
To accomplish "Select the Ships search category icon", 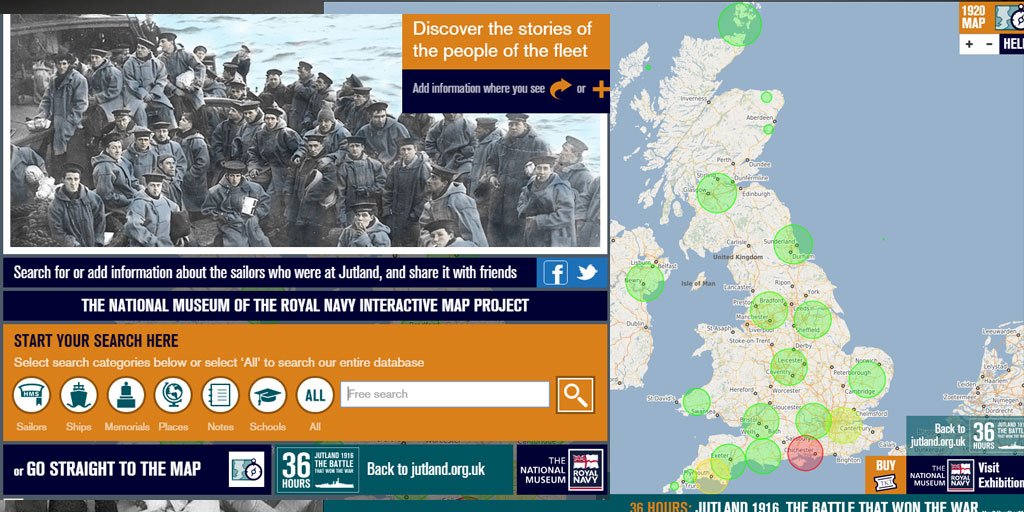I will click(x=78, y=395).
